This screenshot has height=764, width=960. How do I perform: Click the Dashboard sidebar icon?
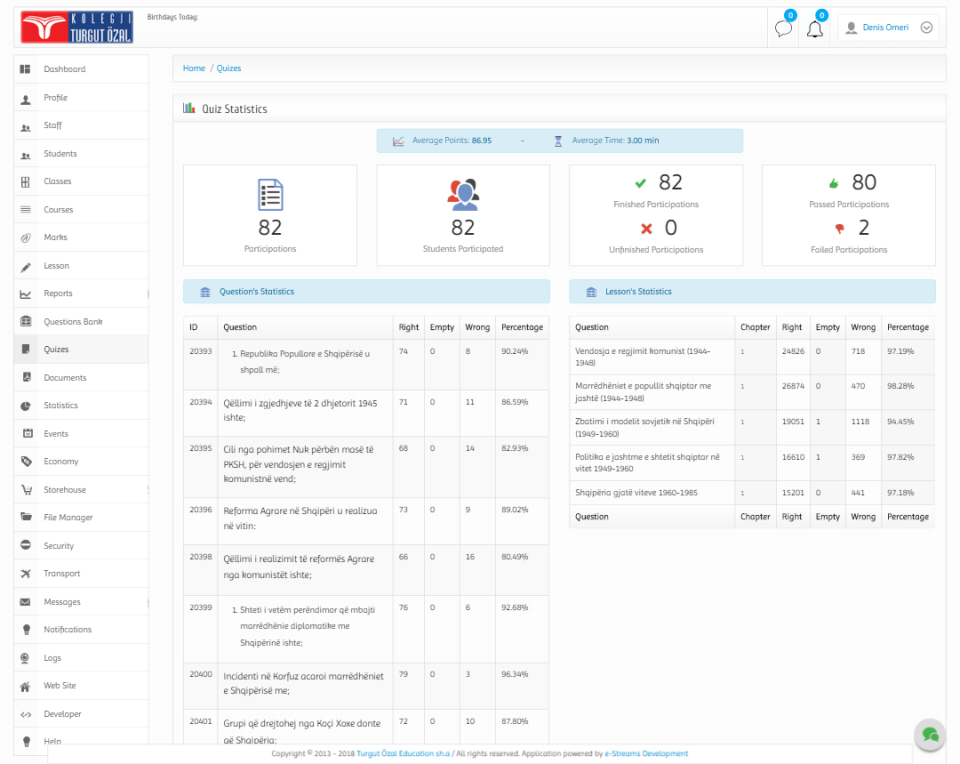click(26, 69)
